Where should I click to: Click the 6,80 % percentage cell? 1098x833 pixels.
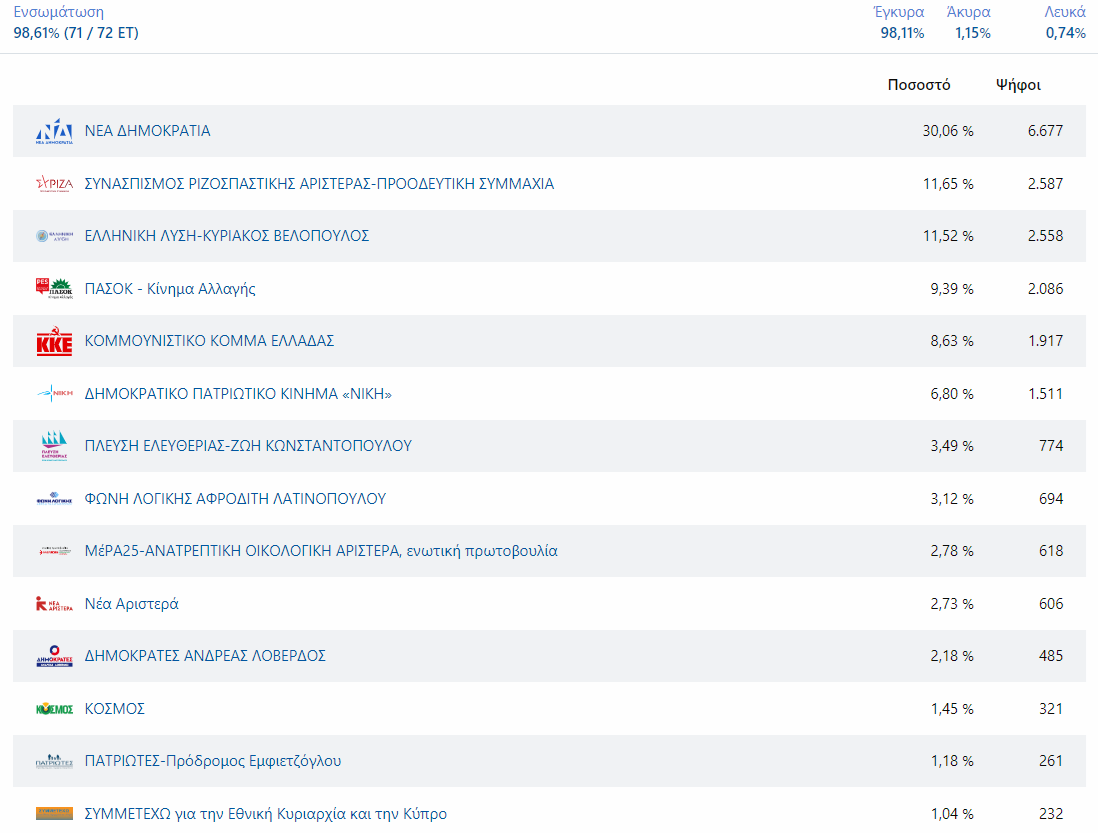coord(952,393)
